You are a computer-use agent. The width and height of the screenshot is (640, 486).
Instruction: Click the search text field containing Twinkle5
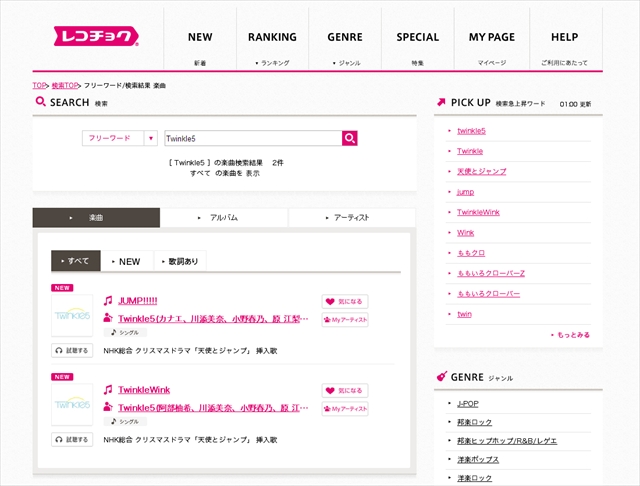coord(253,138)
